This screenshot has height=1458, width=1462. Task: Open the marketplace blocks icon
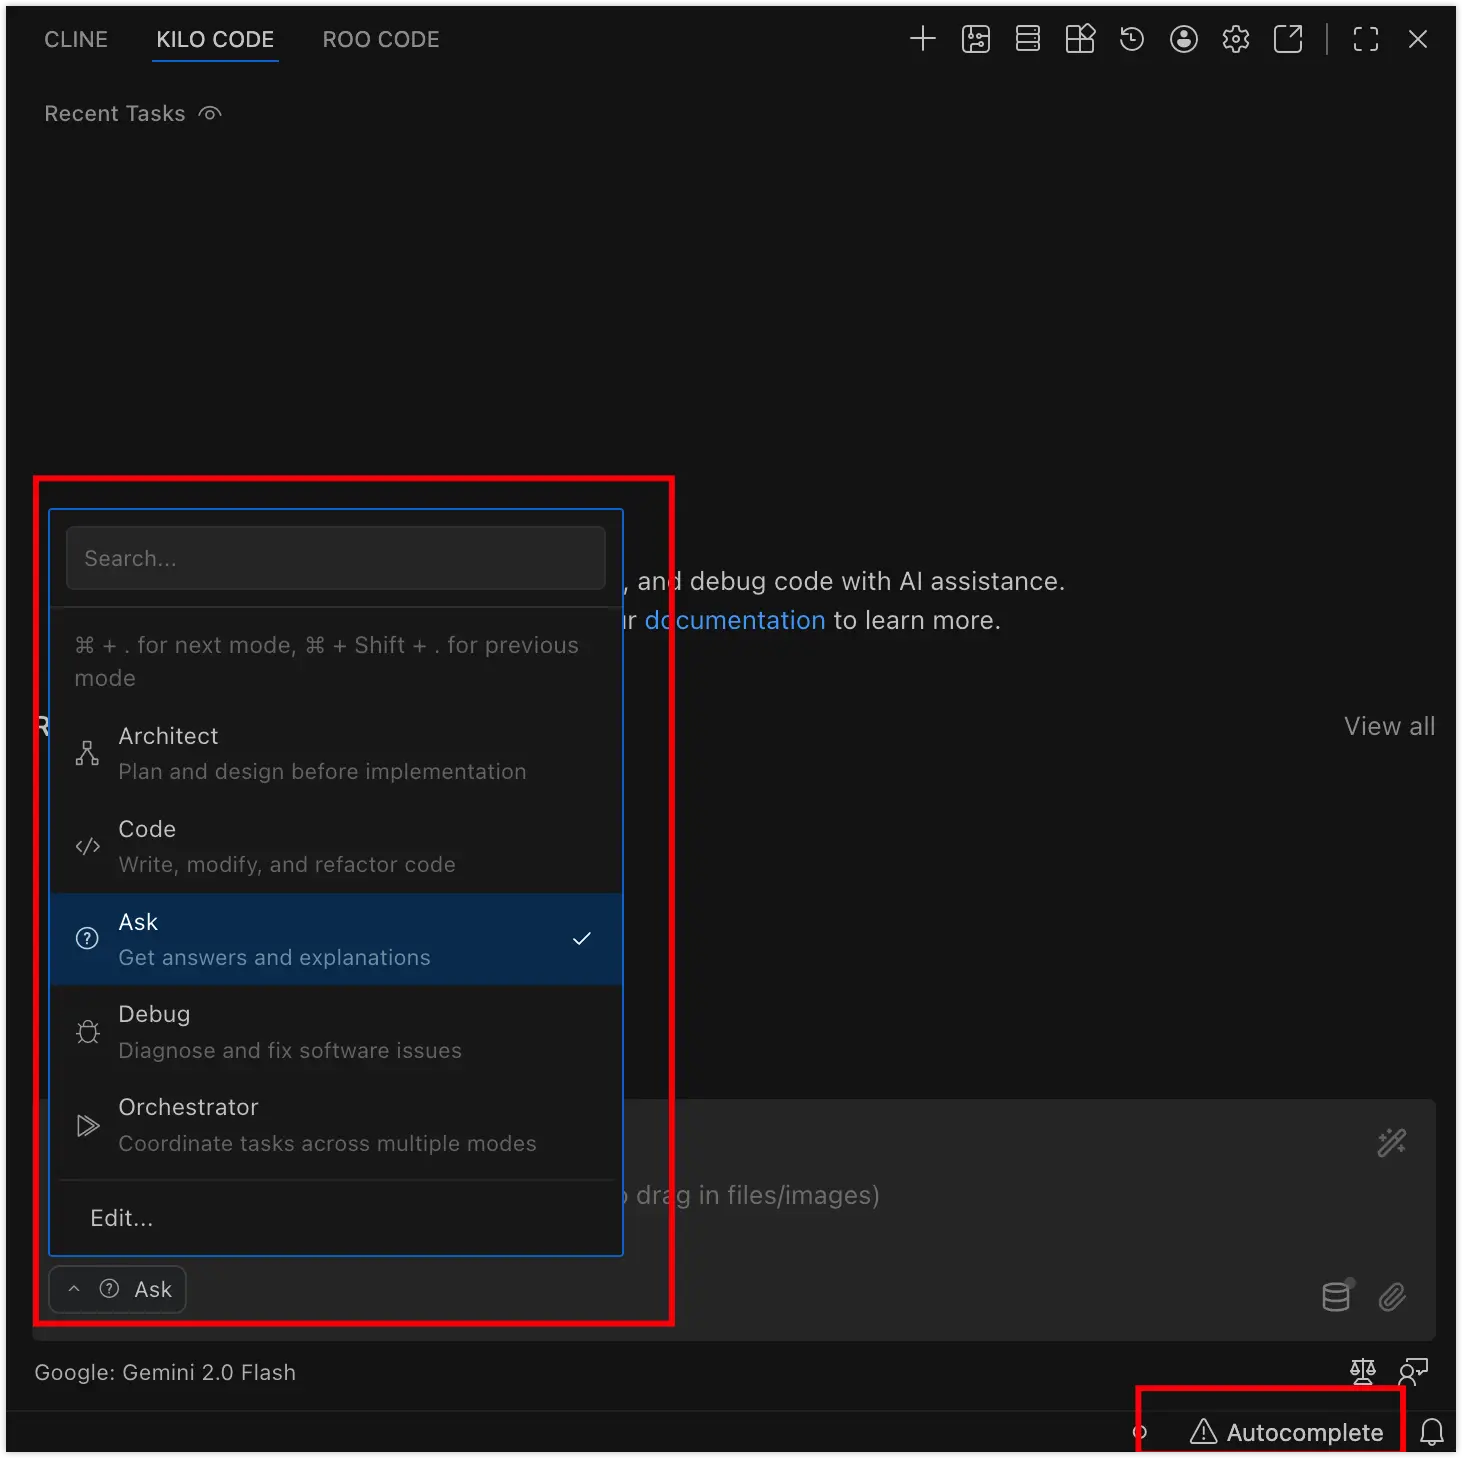pyautogui.click(x=1080, y=39)
